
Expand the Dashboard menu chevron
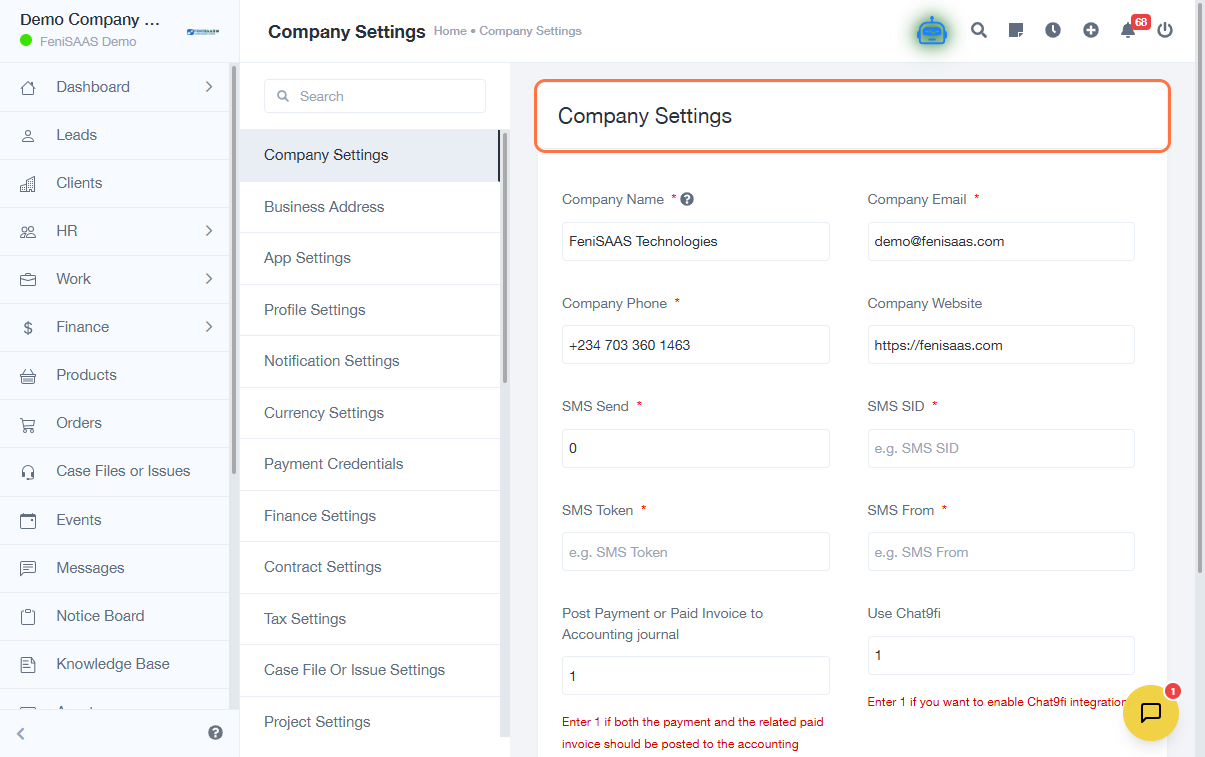[209, 87]
